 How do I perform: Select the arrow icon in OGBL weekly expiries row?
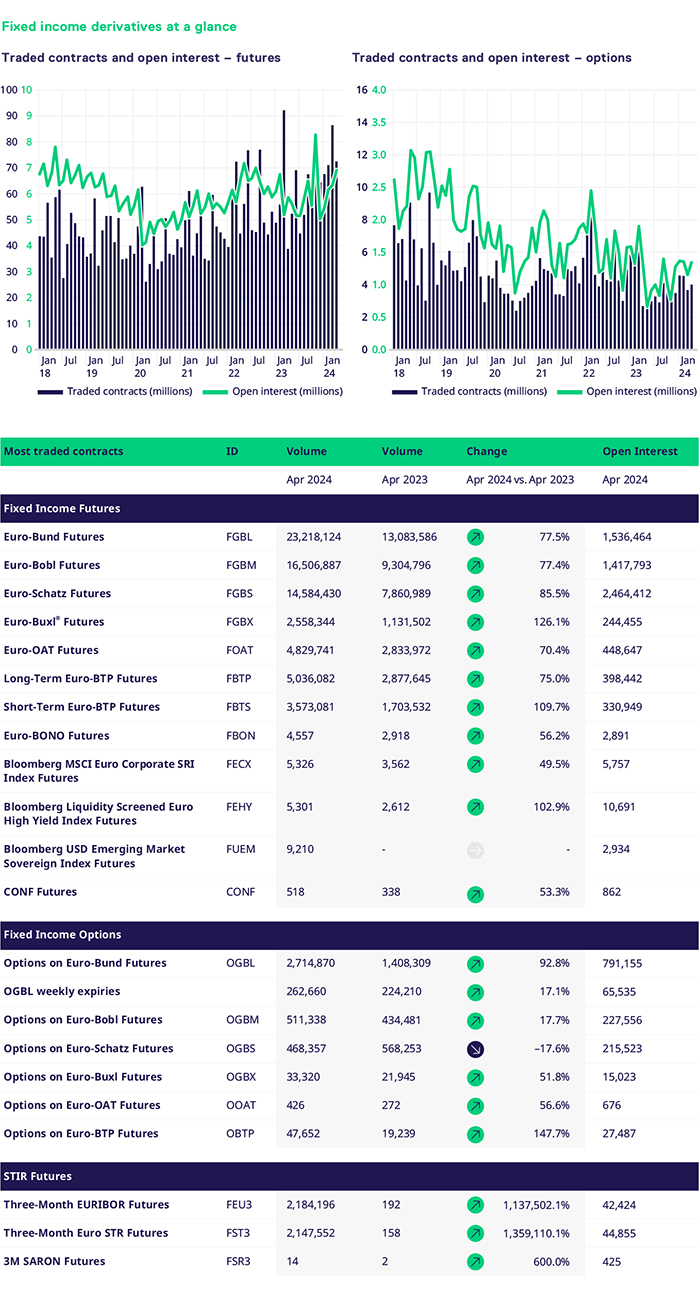point(476,992)
